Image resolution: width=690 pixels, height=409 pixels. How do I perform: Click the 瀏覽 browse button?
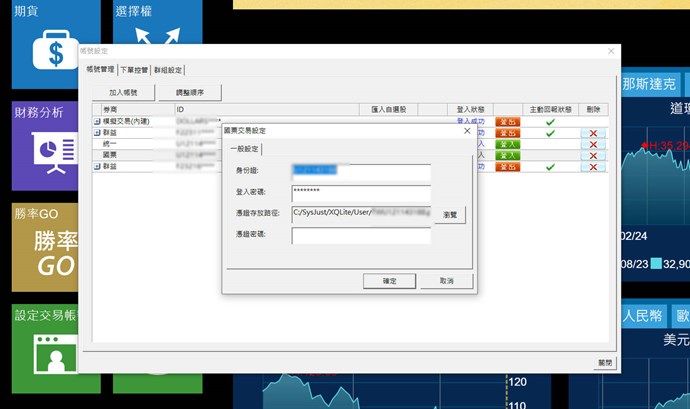tap(450, 213)
